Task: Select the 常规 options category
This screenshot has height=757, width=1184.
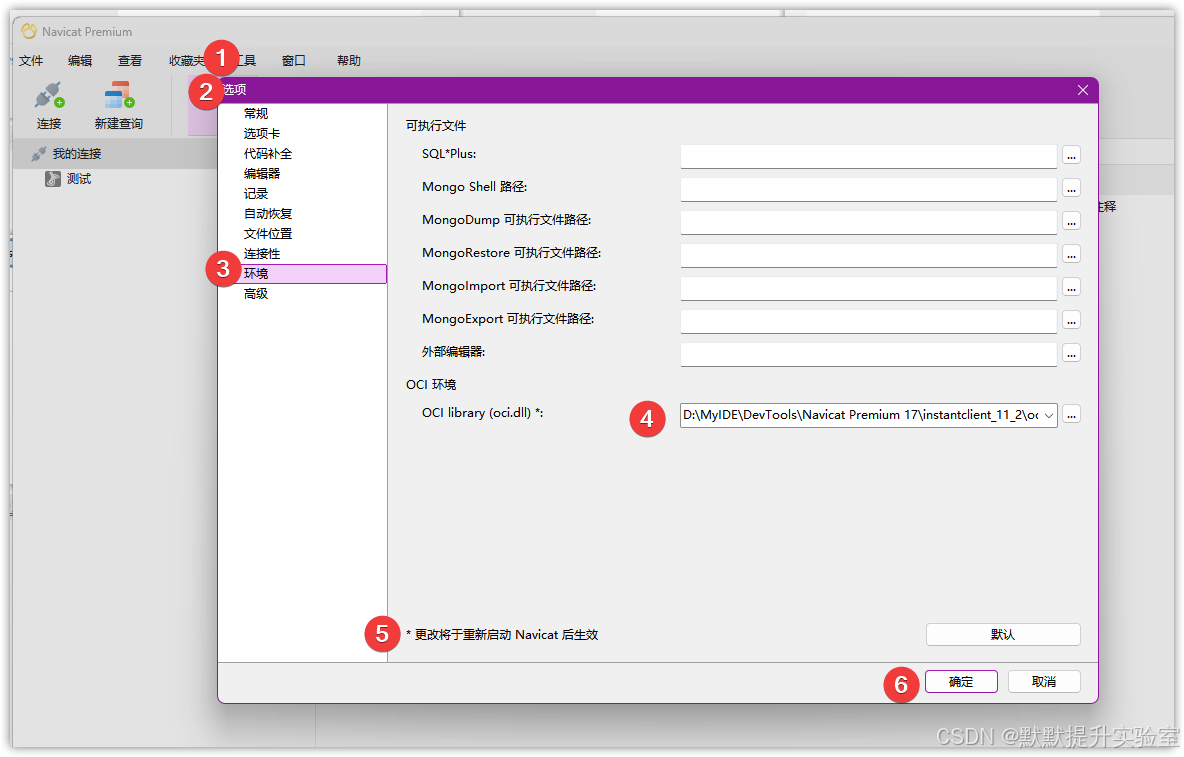Action: (x=256, y=113)
